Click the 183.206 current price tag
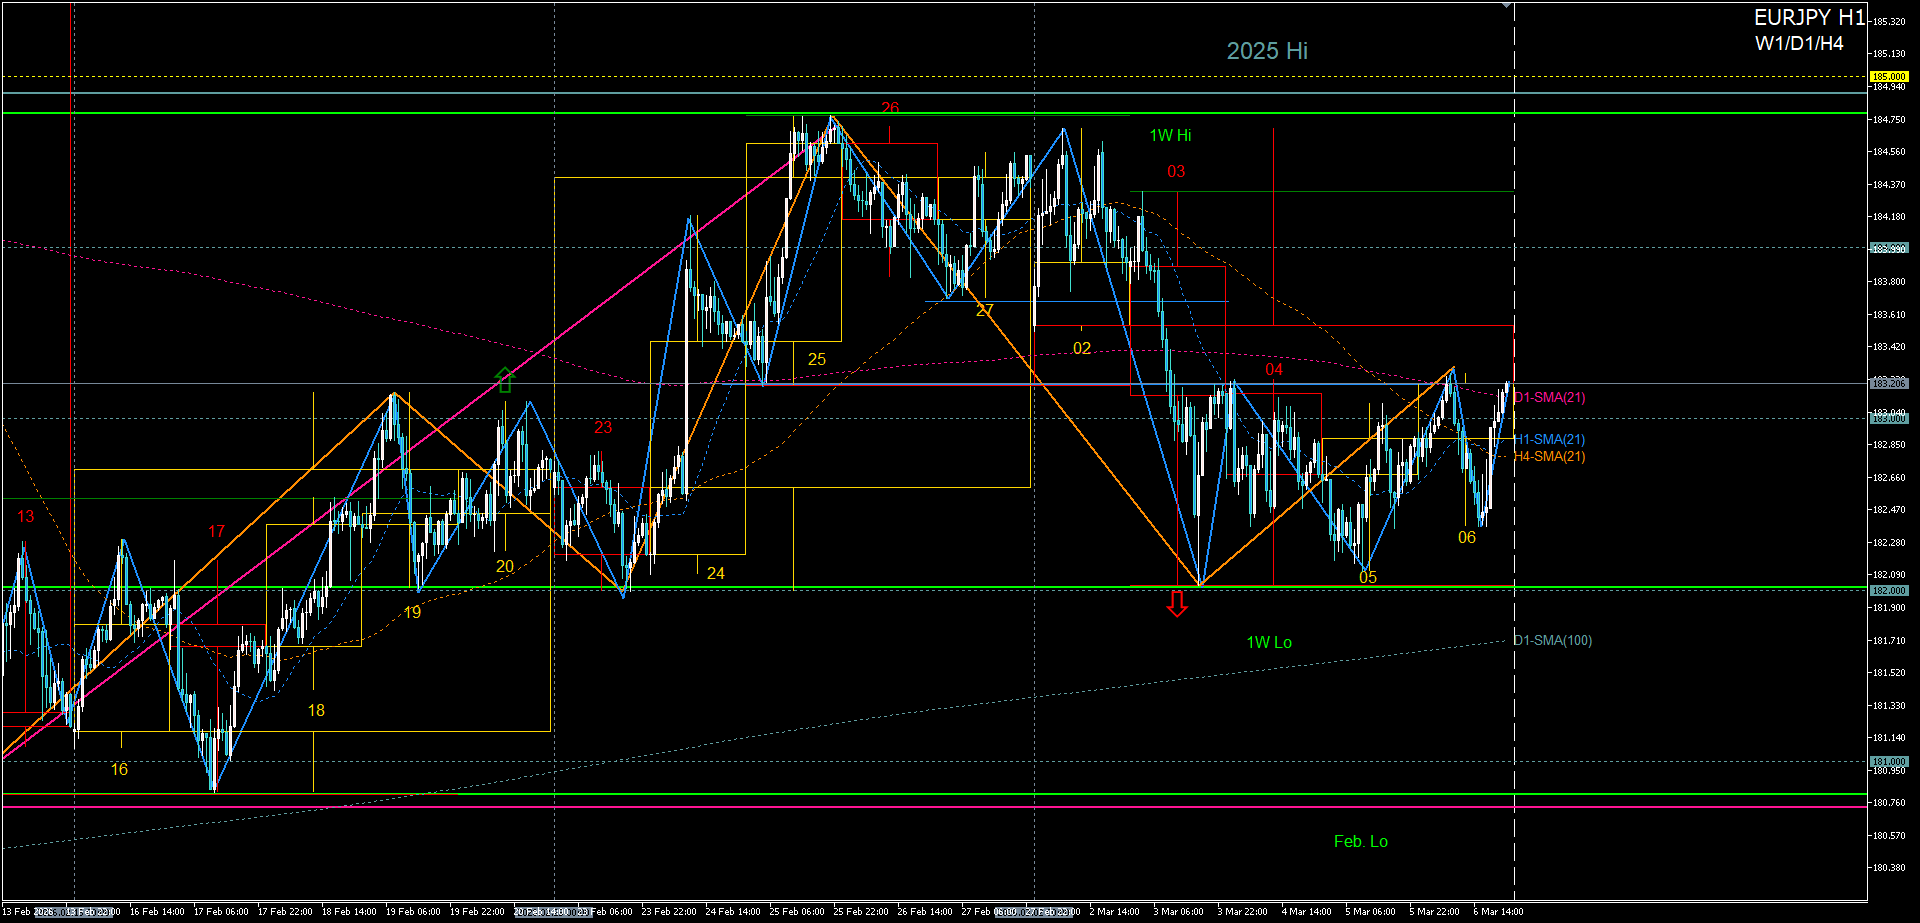1920x923 pixels. tap(1888, 383)
